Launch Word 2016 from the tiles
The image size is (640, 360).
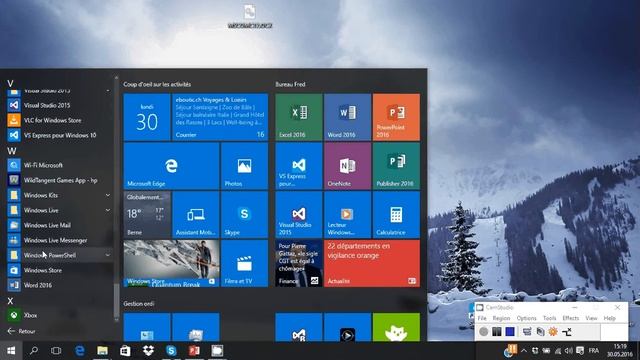tap(347, 117)
